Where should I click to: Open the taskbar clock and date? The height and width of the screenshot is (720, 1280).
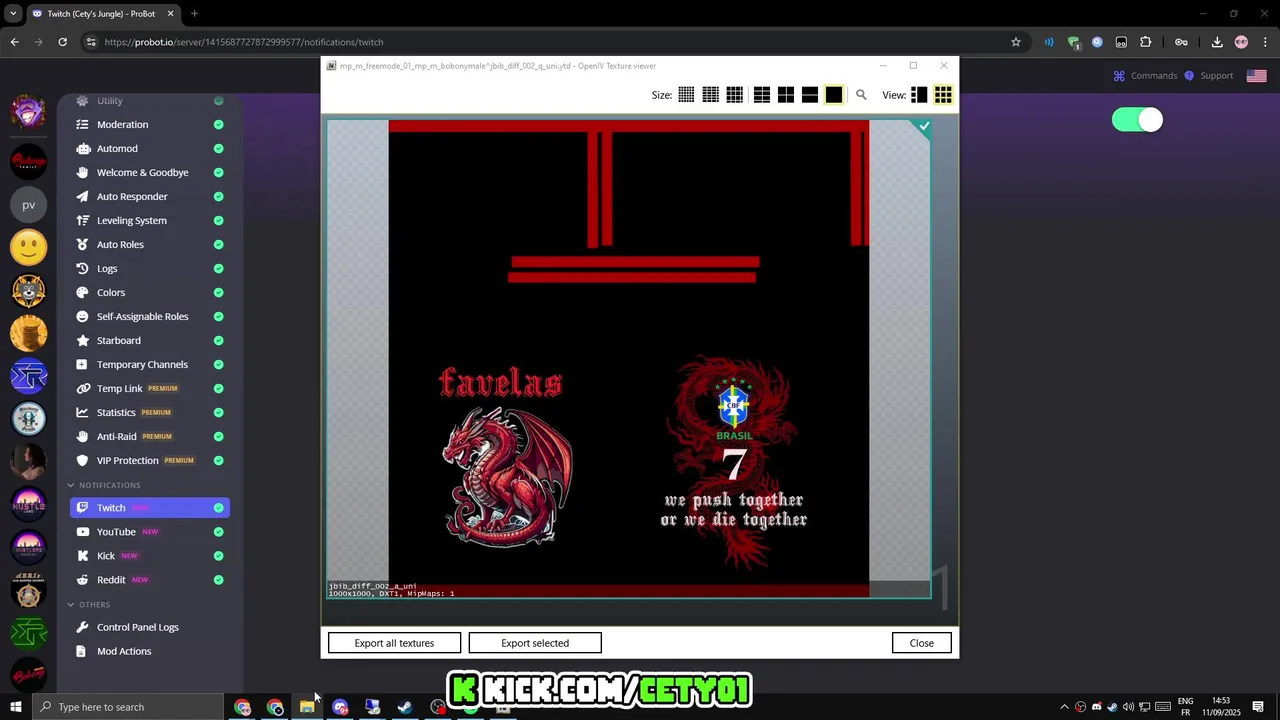click(1222, 707)
